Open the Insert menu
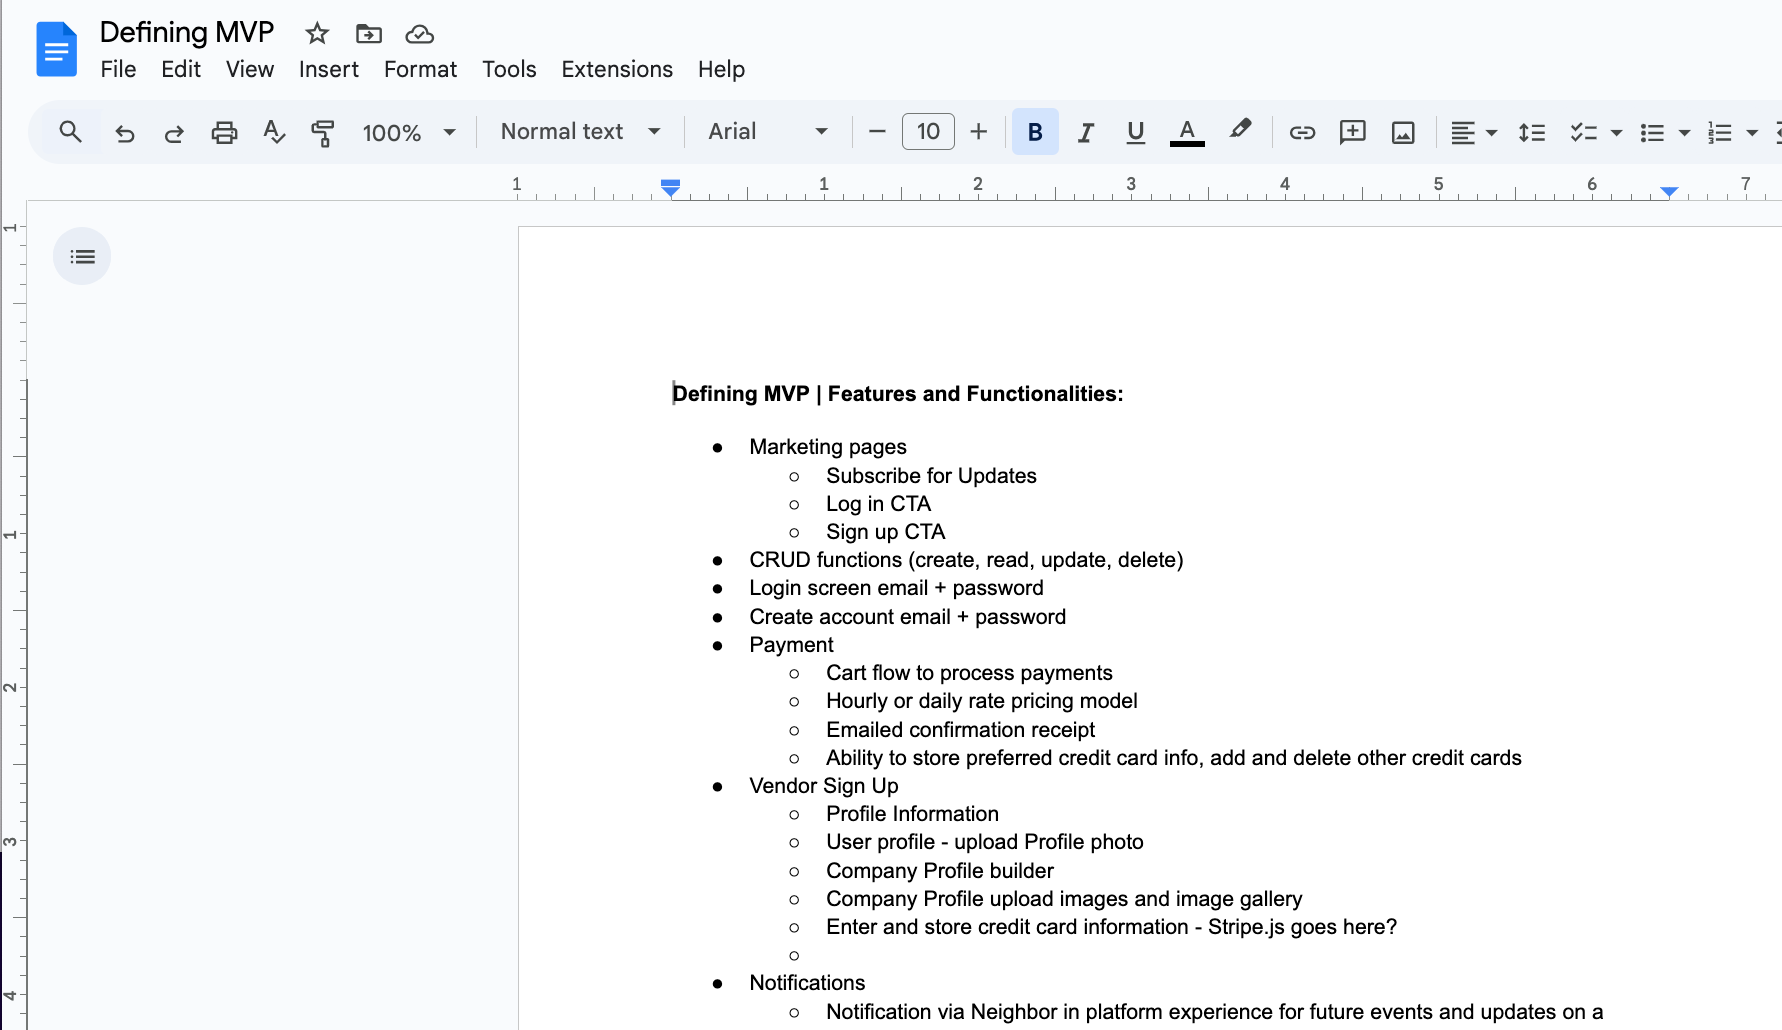Viewport: 1782px width, 1030px height. point(329,69)
